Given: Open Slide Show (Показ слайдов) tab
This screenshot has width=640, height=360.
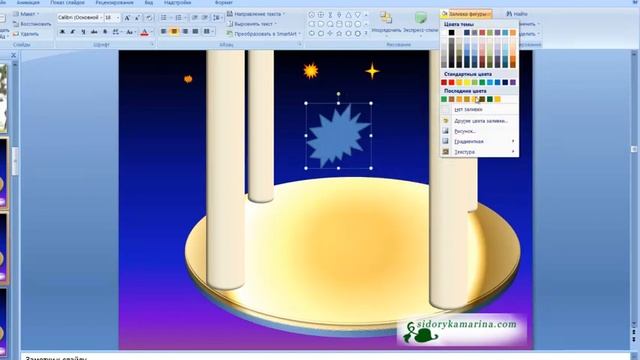Looking at the screenshot, I should 67,2.
